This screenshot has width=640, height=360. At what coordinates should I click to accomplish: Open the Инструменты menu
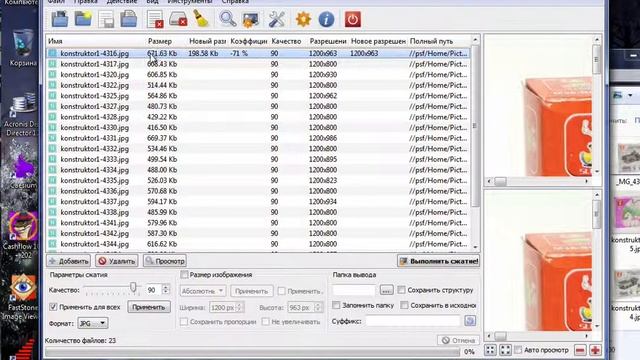point(190,2)
